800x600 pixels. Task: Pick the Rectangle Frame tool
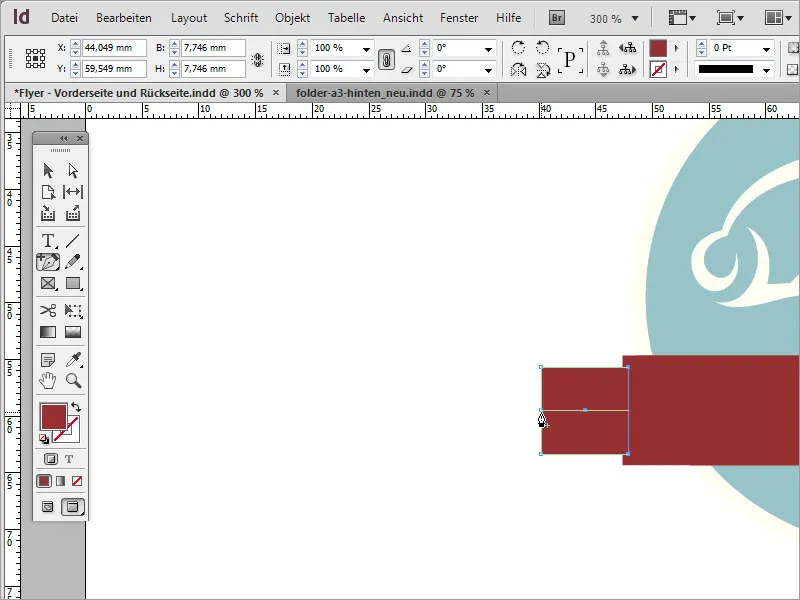[x=48, y=283]
